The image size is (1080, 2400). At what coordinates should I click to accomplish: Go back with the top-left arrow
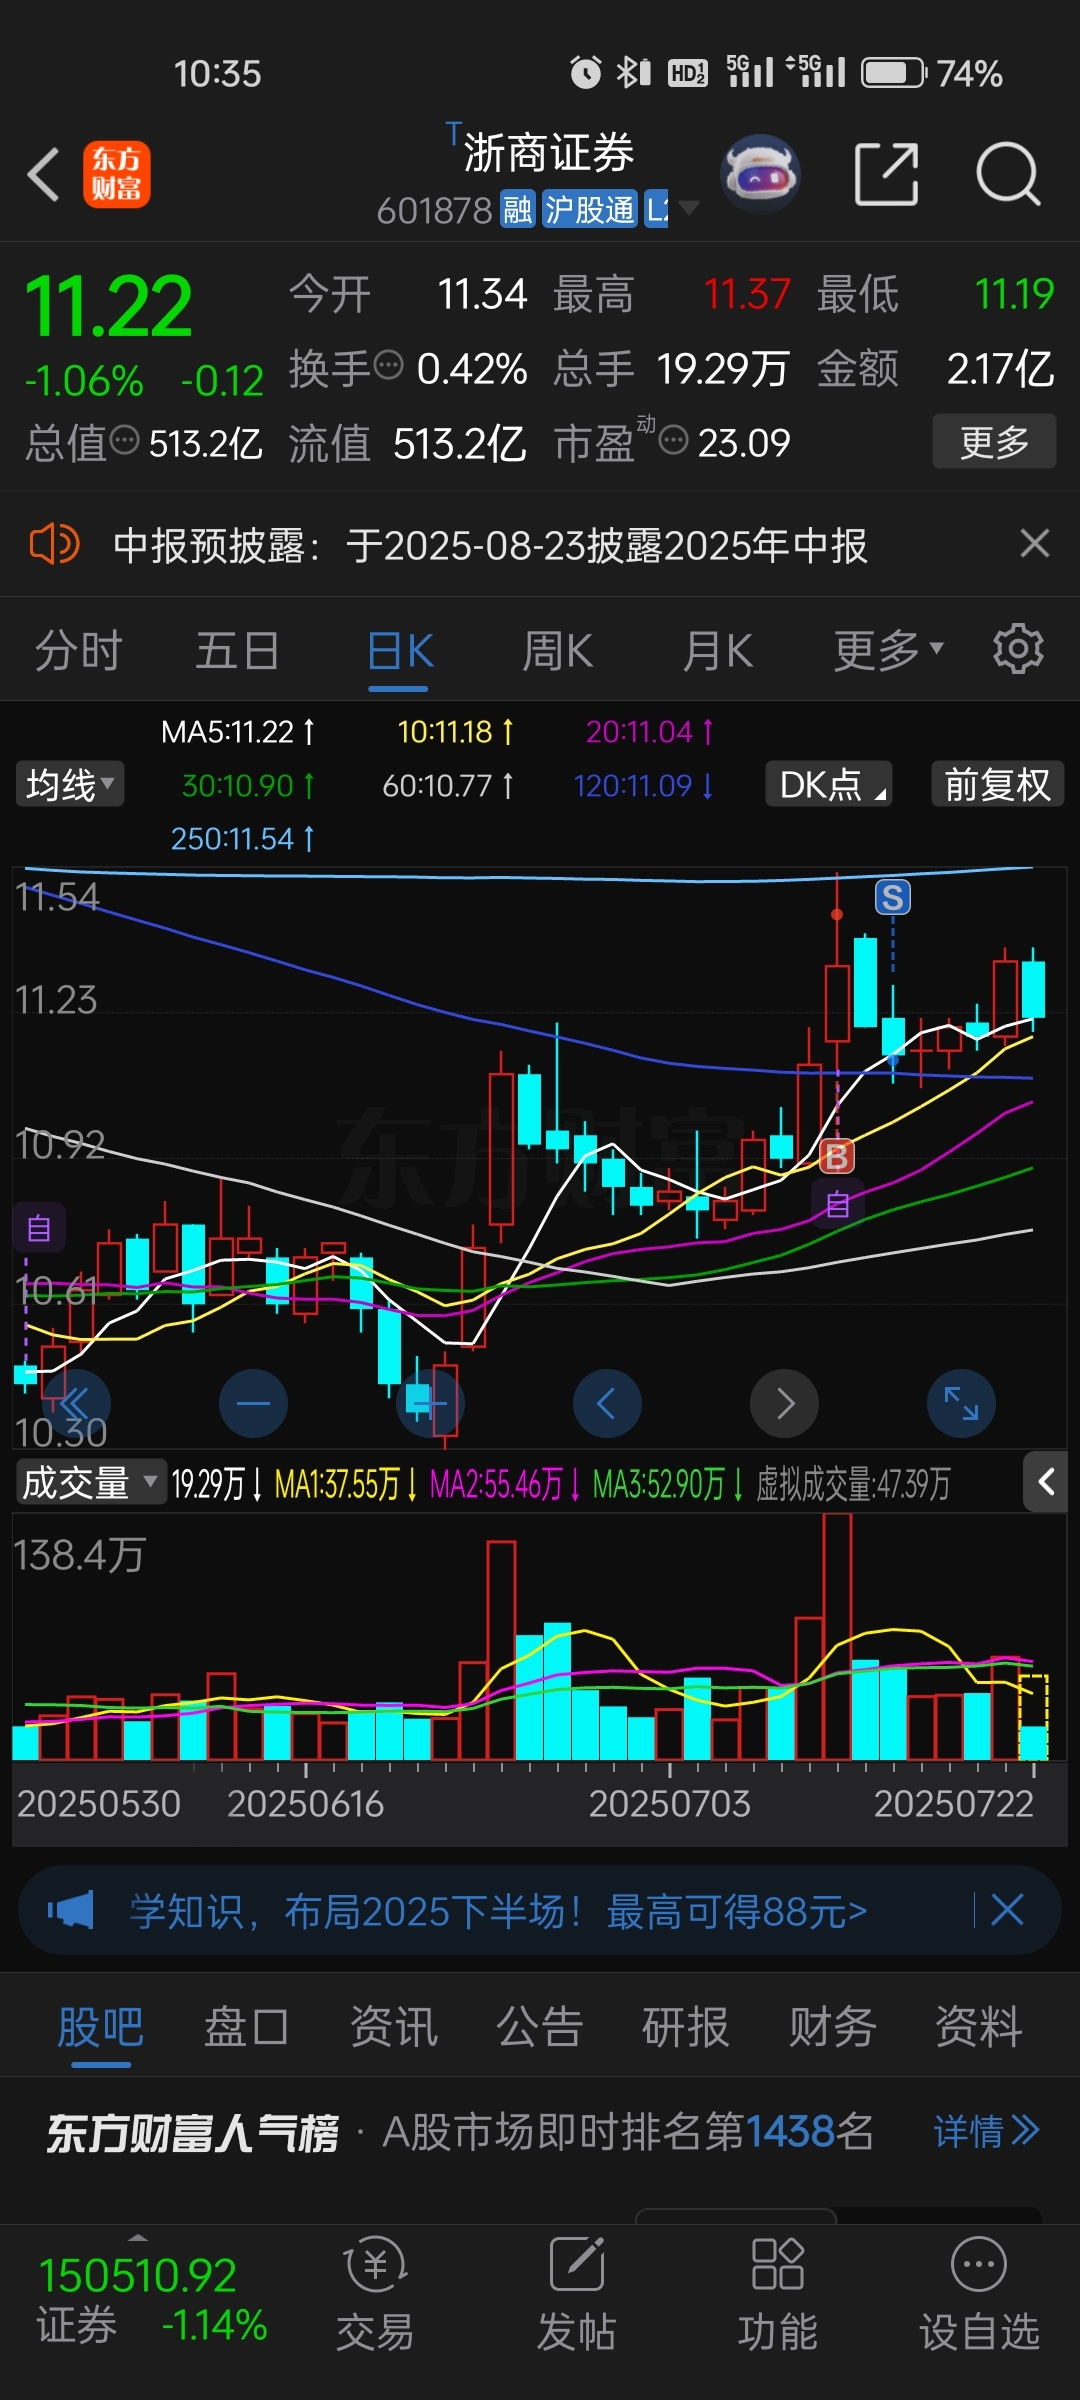[44, 175]
